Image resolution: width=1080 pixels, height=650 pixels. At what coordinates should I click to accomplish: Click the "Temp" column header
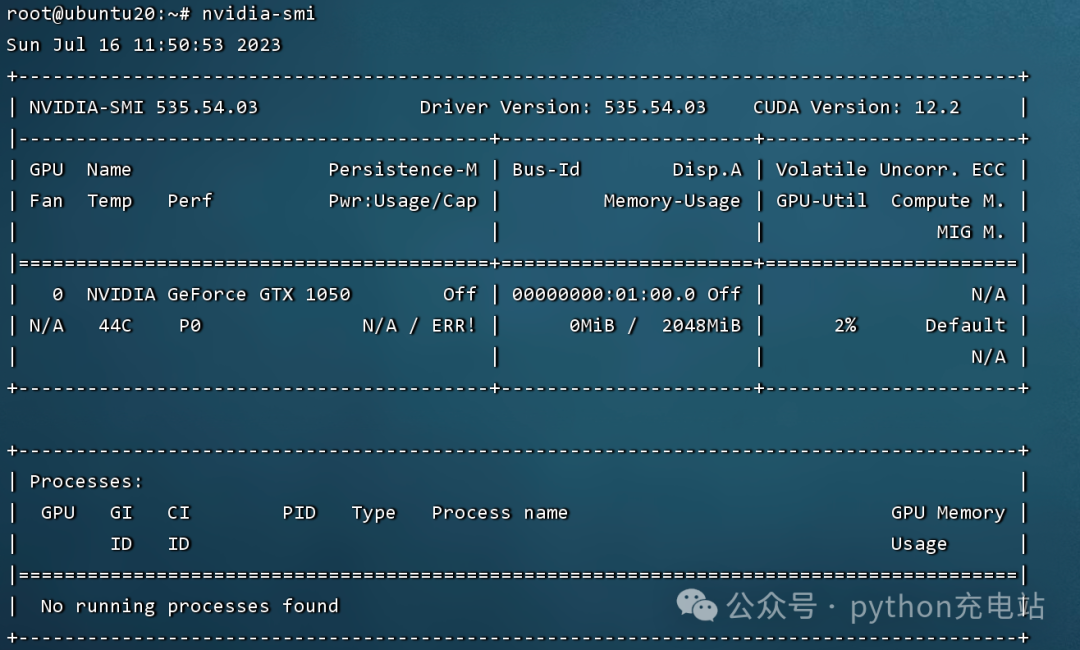110,201
